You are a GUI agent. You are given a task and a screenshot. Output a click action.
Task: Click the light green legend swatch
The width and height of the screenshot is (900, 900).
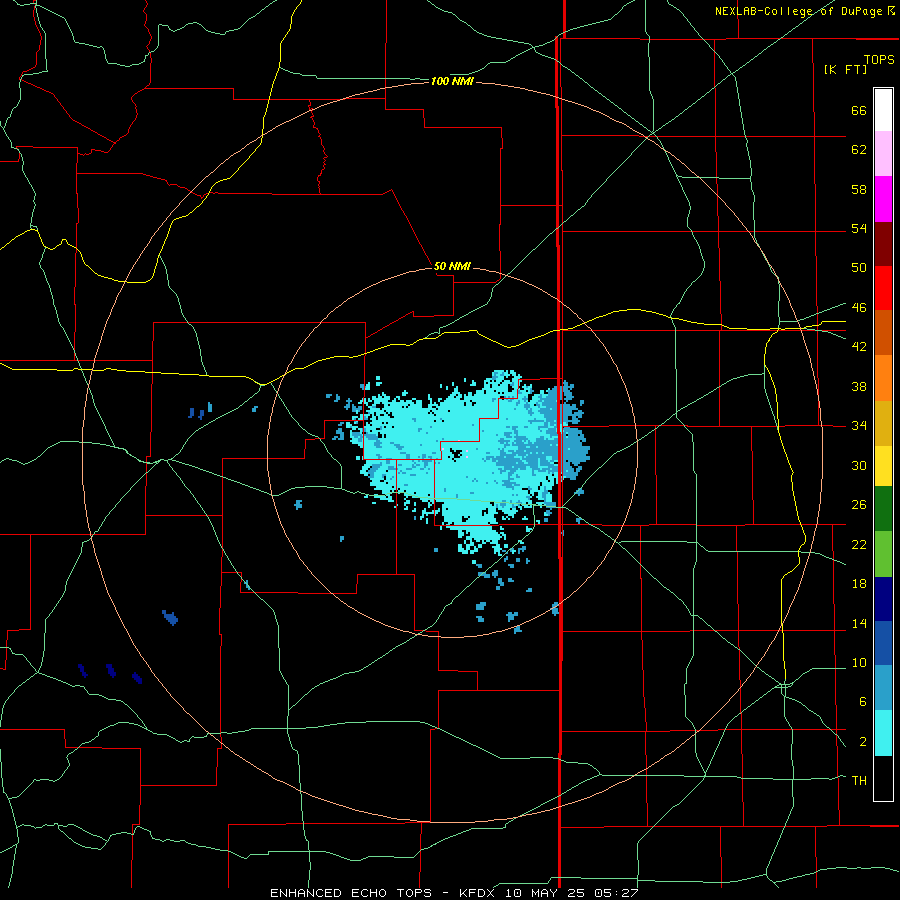[x=883, y=554]
